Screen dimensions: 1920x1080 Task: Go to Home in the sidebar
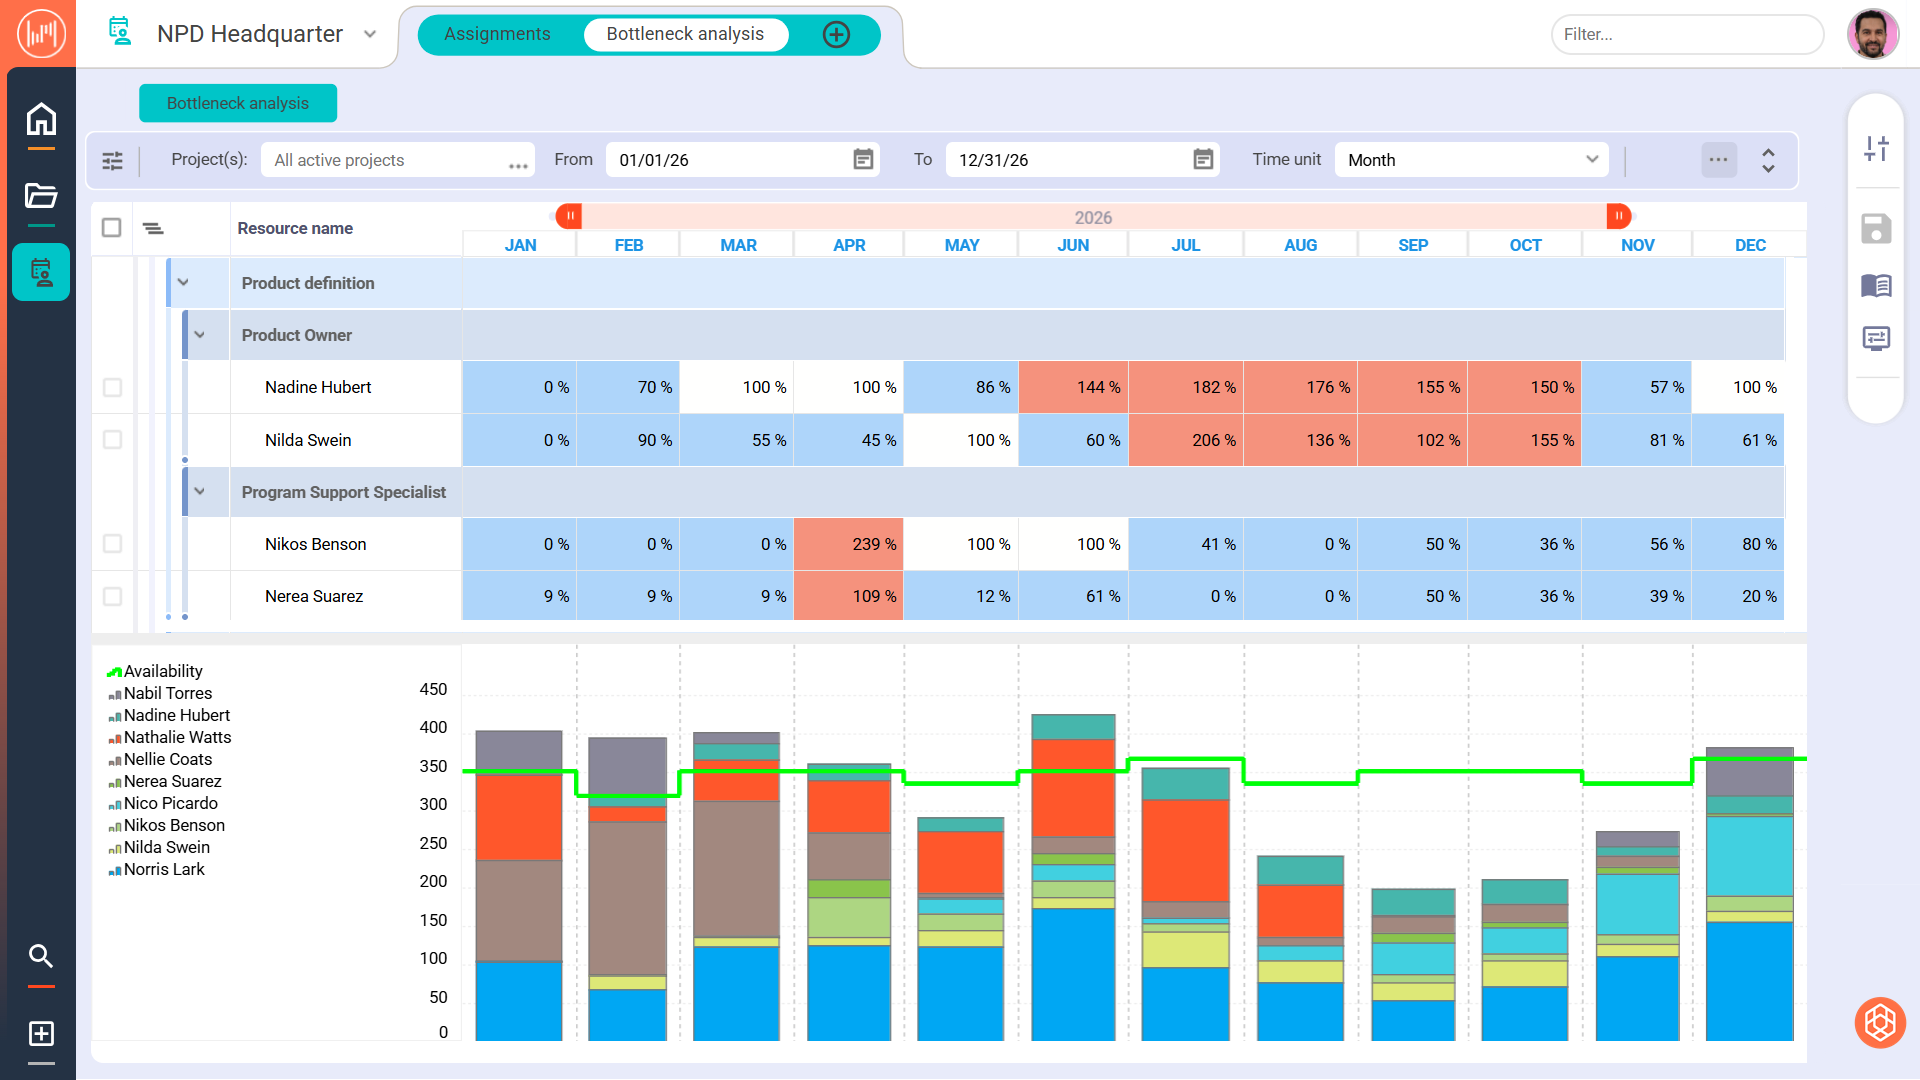tap(41, 119)
